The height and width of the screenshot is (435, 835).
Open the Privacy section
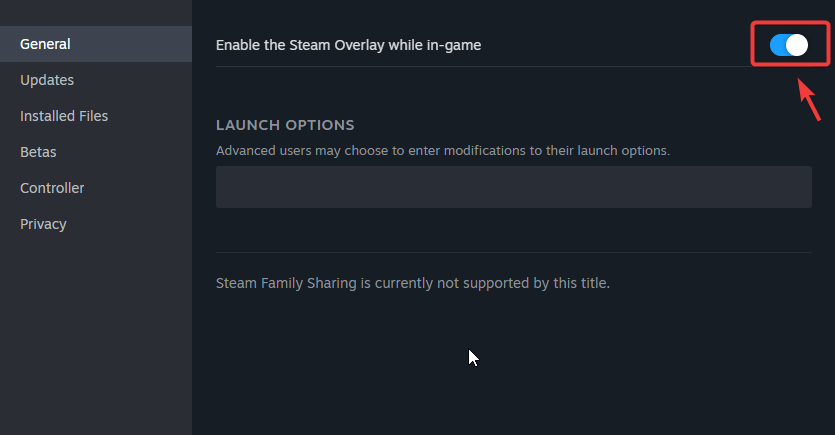tap(43, 224)
